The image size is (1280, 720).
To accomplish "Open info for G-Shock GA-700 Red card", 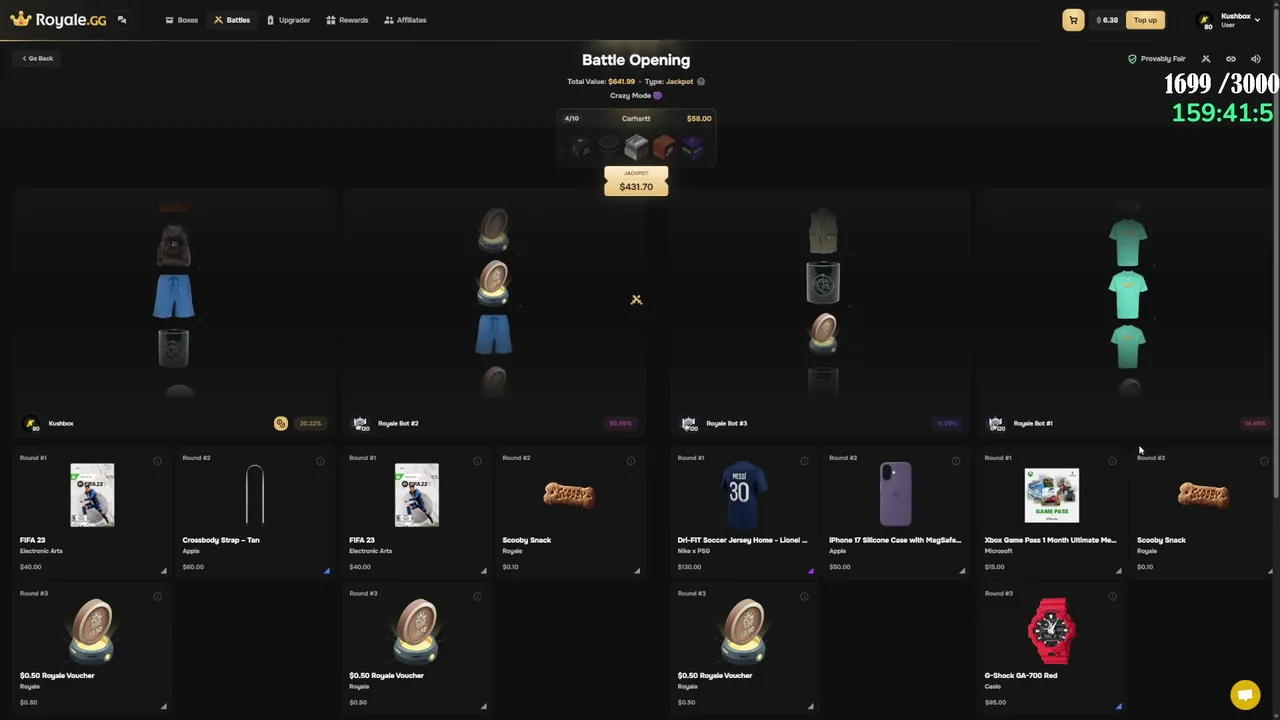I will click(x=1112, y=597).
